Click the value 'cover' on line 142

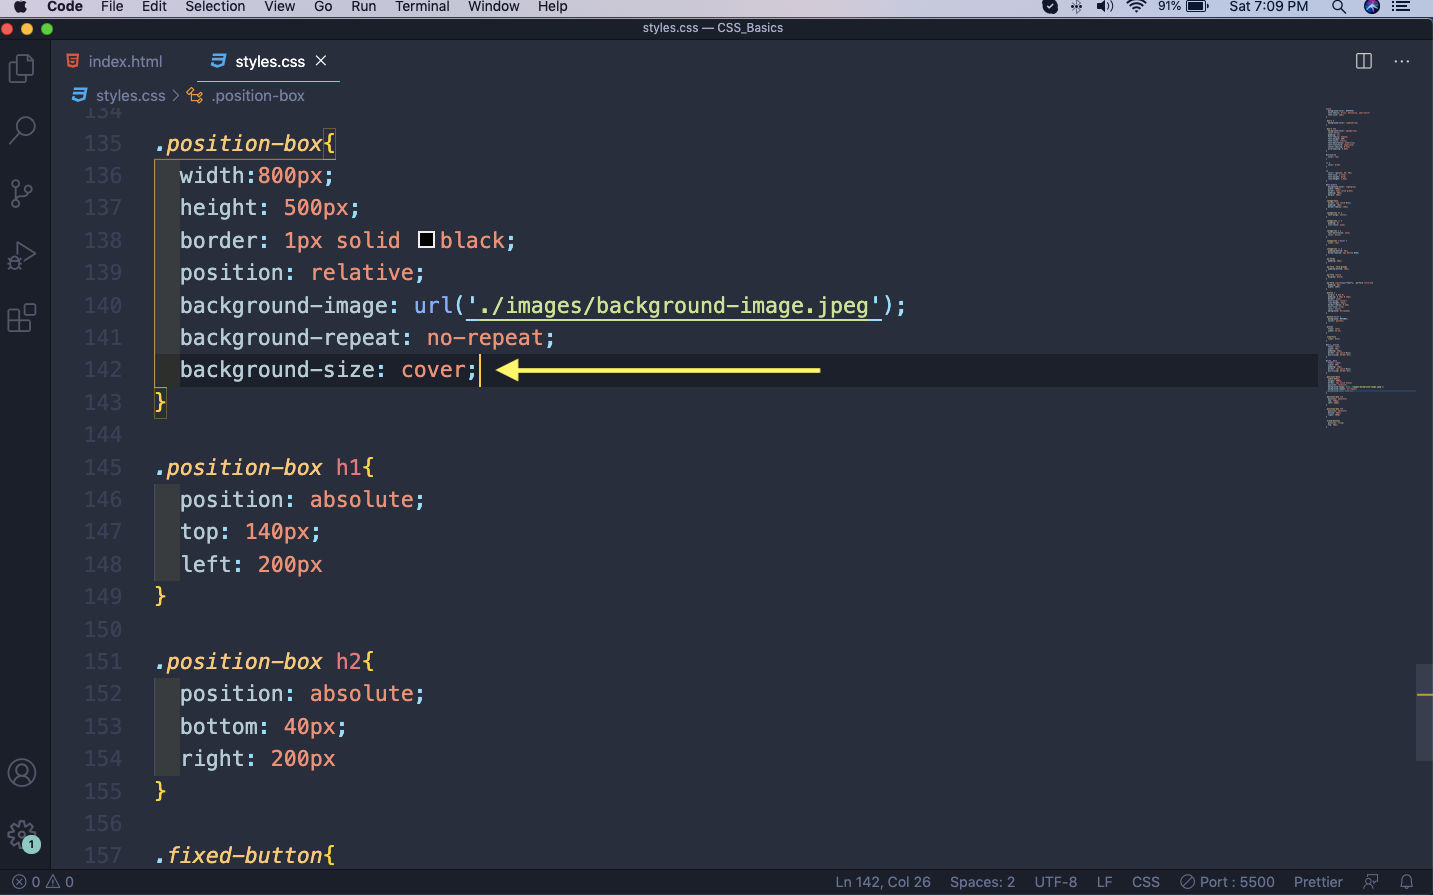(433, 370)
